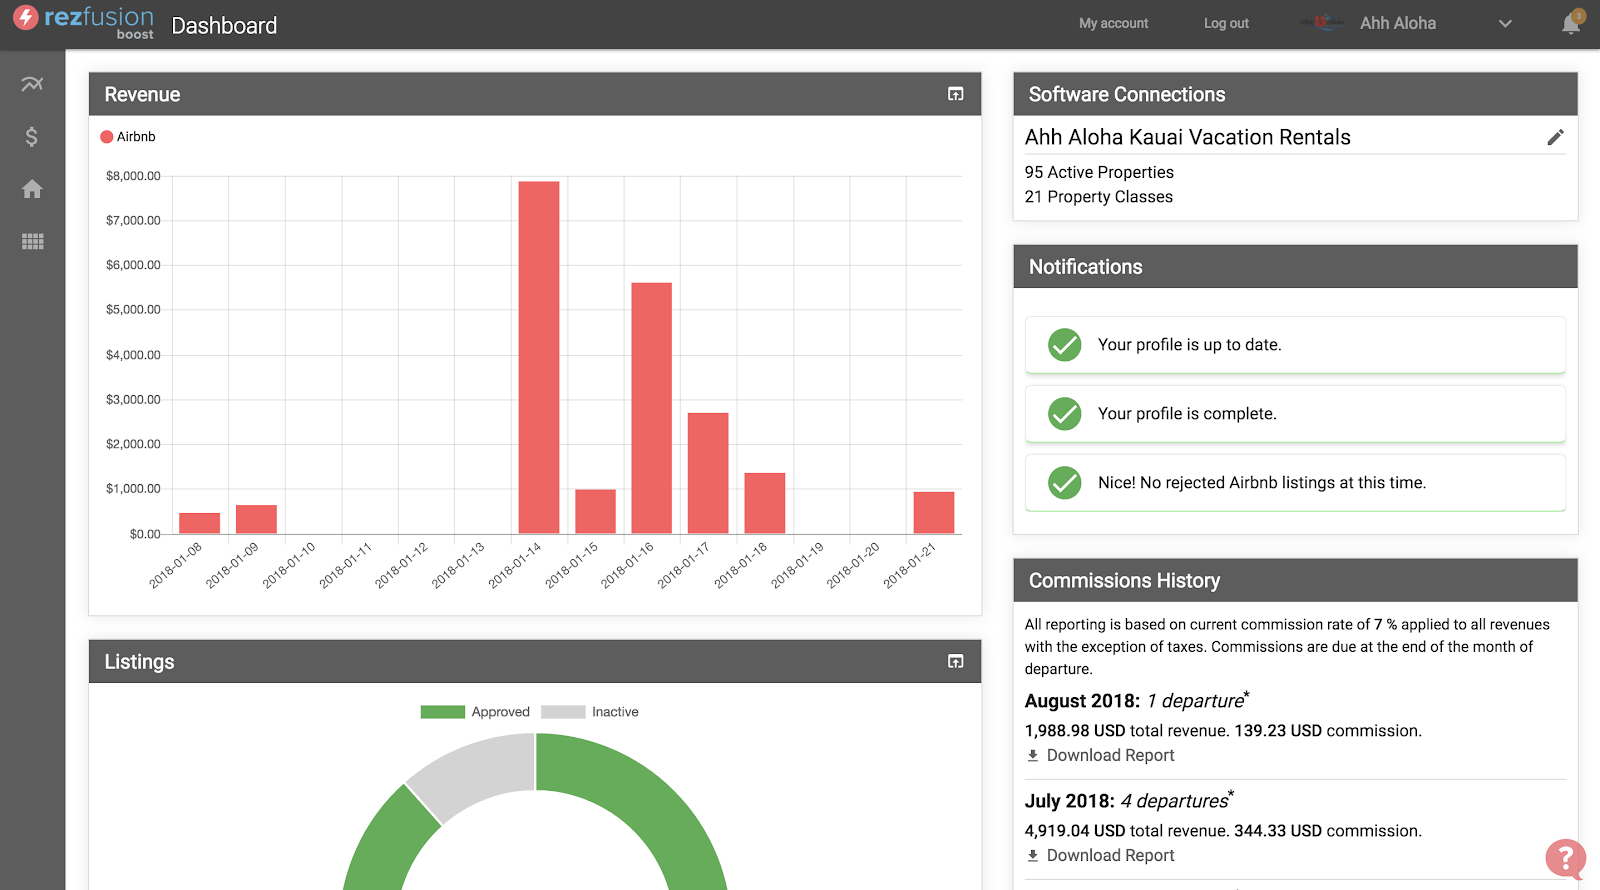This screenshot has width=1600, height=890.
Task: Click the Software Connections panel header
Action: [1295, 94]
